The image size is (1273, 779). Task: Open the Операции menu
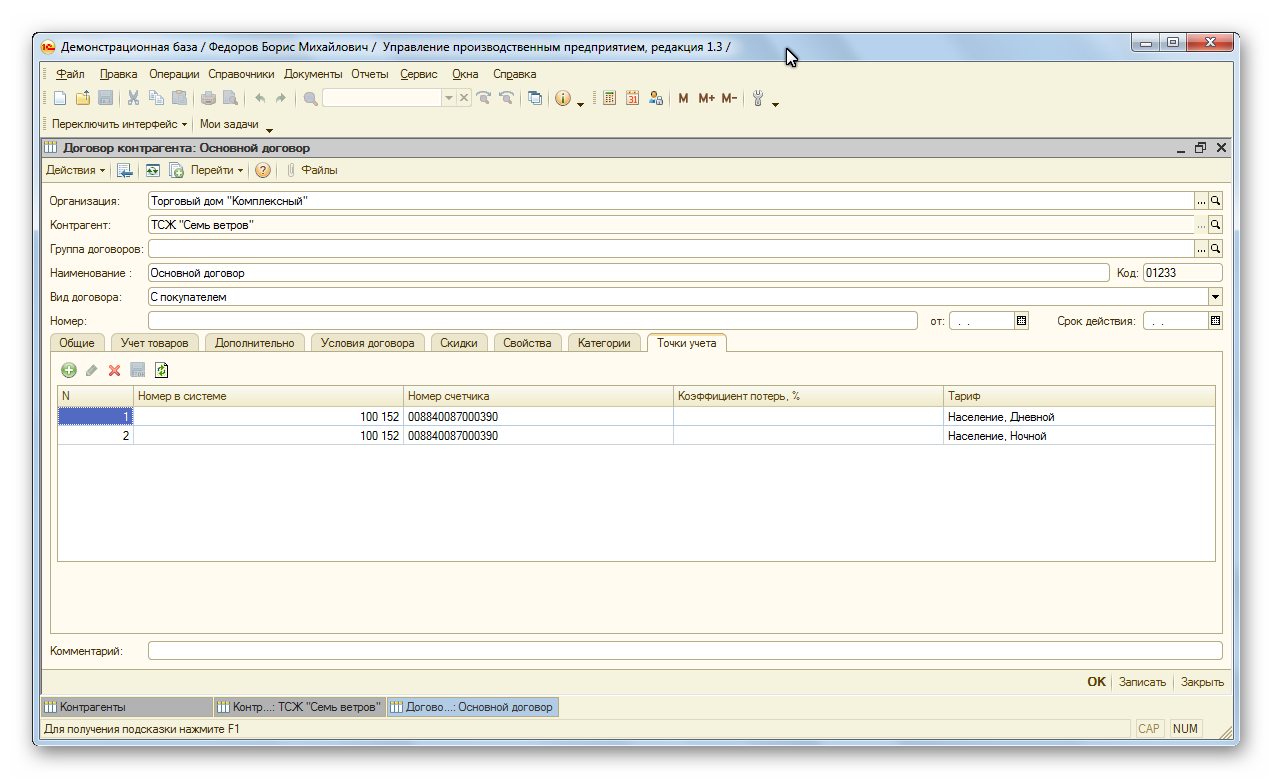(174, 74)
